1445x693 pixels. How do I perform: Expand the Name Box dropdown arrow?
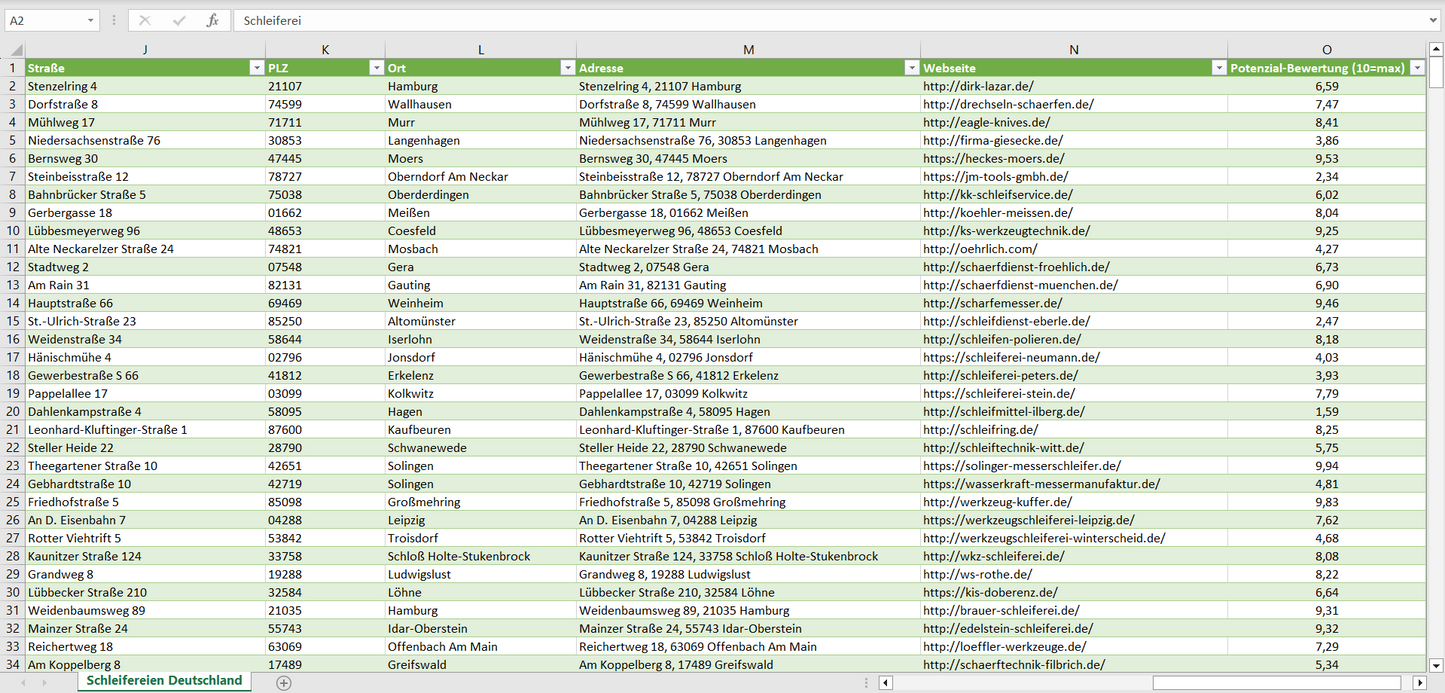point(91,20)
